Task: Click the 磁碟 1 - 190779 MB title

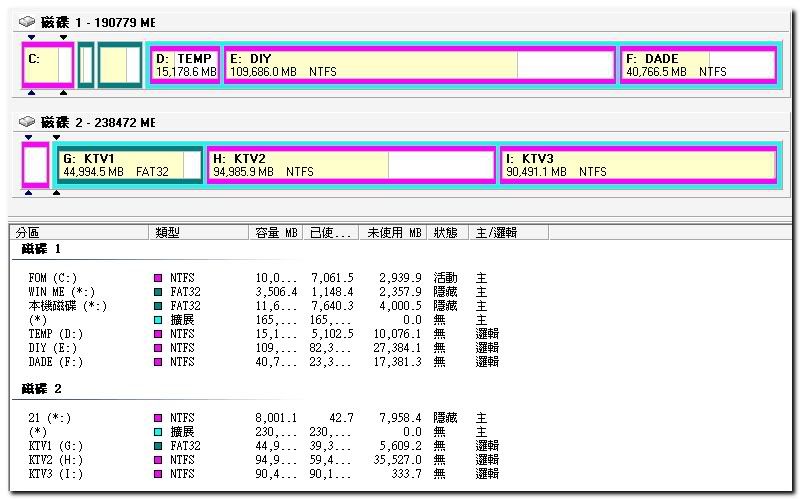Action: [x=98, y=22]
